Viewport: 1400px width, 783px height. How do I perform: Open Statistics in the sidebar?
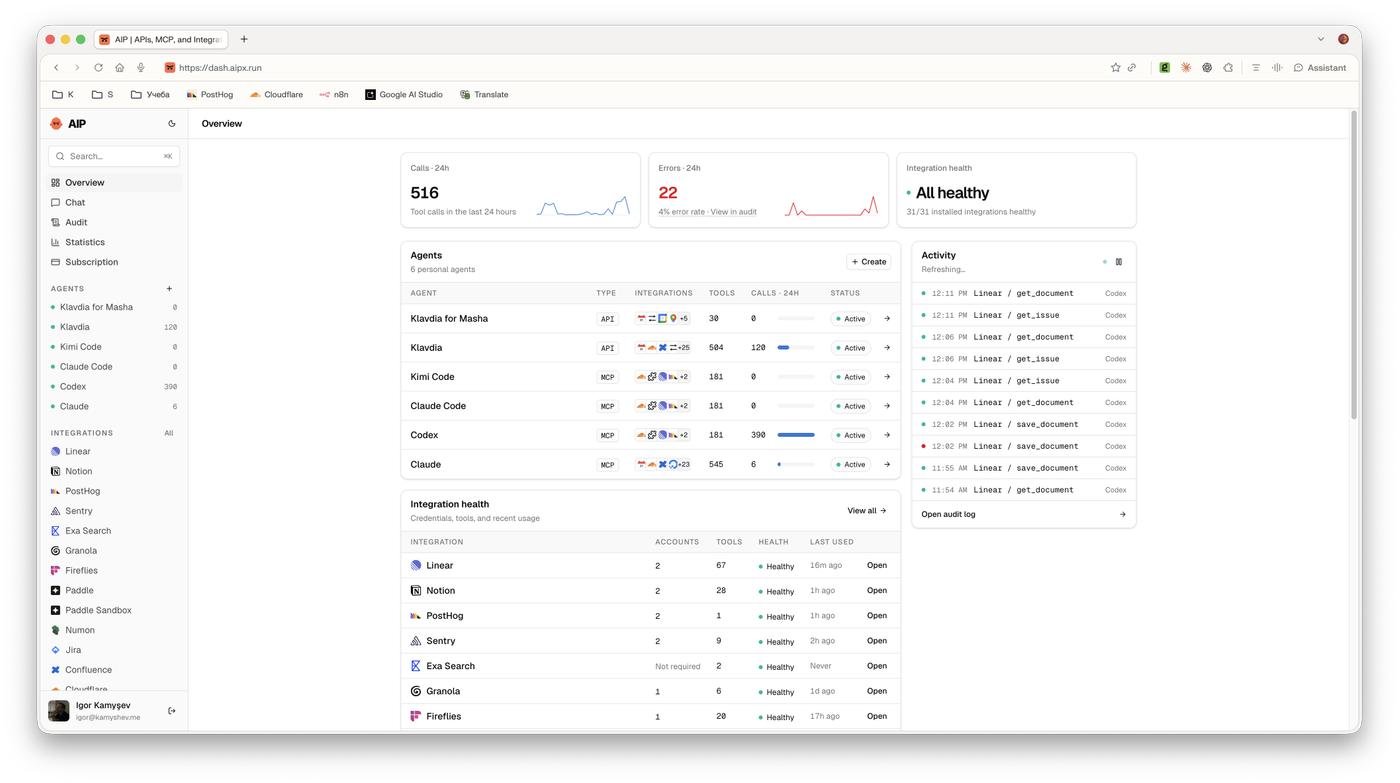[x=114, y=242]
